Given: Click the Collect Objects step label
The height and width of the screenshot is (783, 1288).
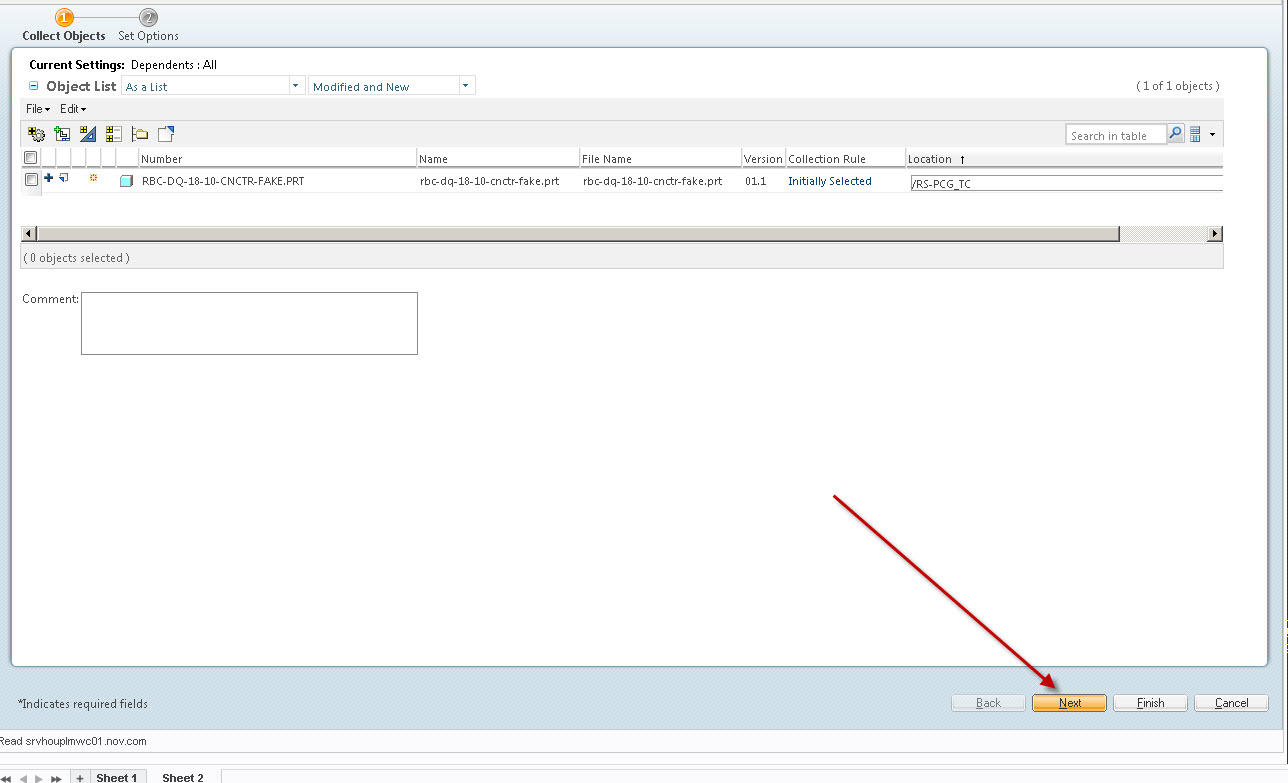Looking at the screenshot, I should pos(64,36).
